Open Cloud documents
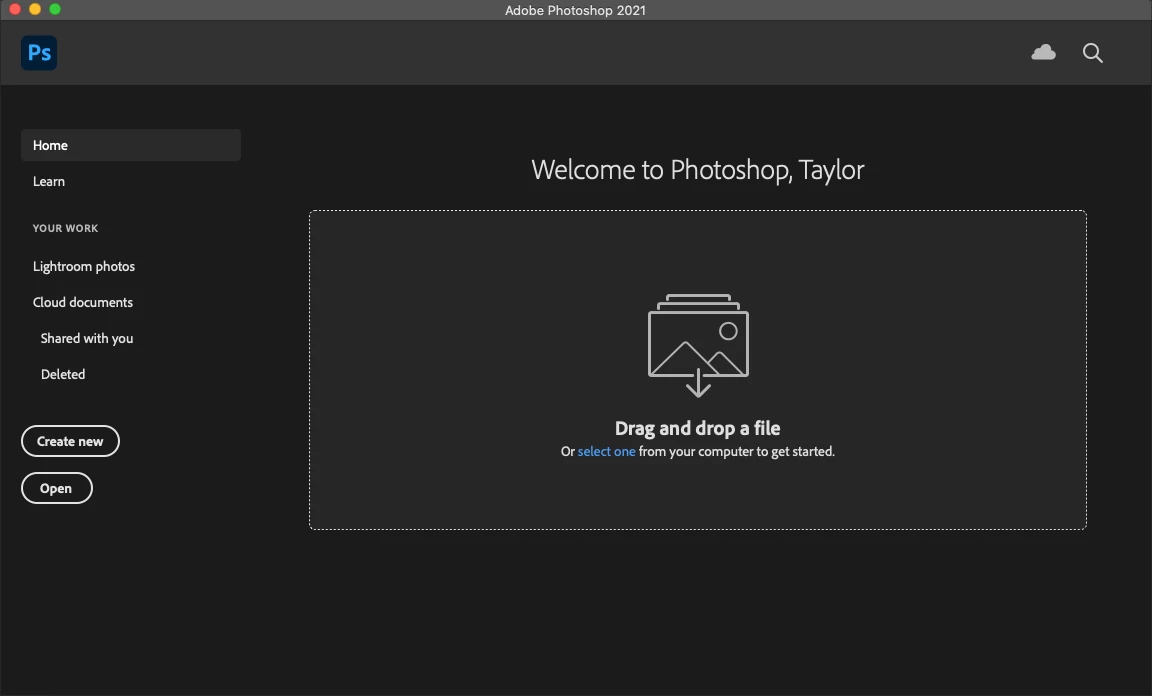Screen dimensions: 1152x696 pos(83,302)
